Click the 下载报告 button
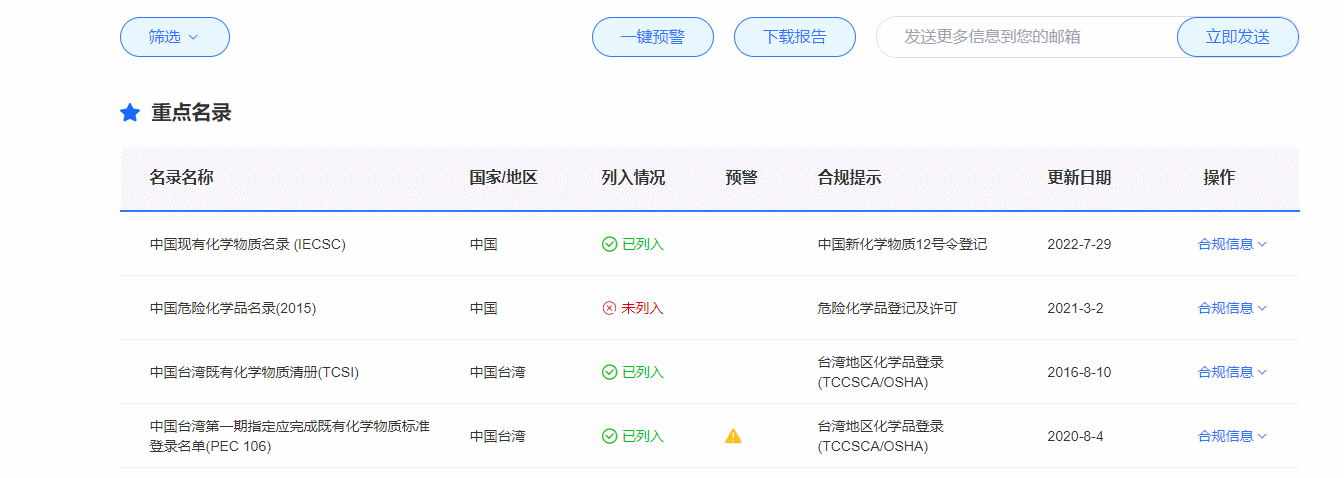1344x478 pixels. tap(794, 37)
